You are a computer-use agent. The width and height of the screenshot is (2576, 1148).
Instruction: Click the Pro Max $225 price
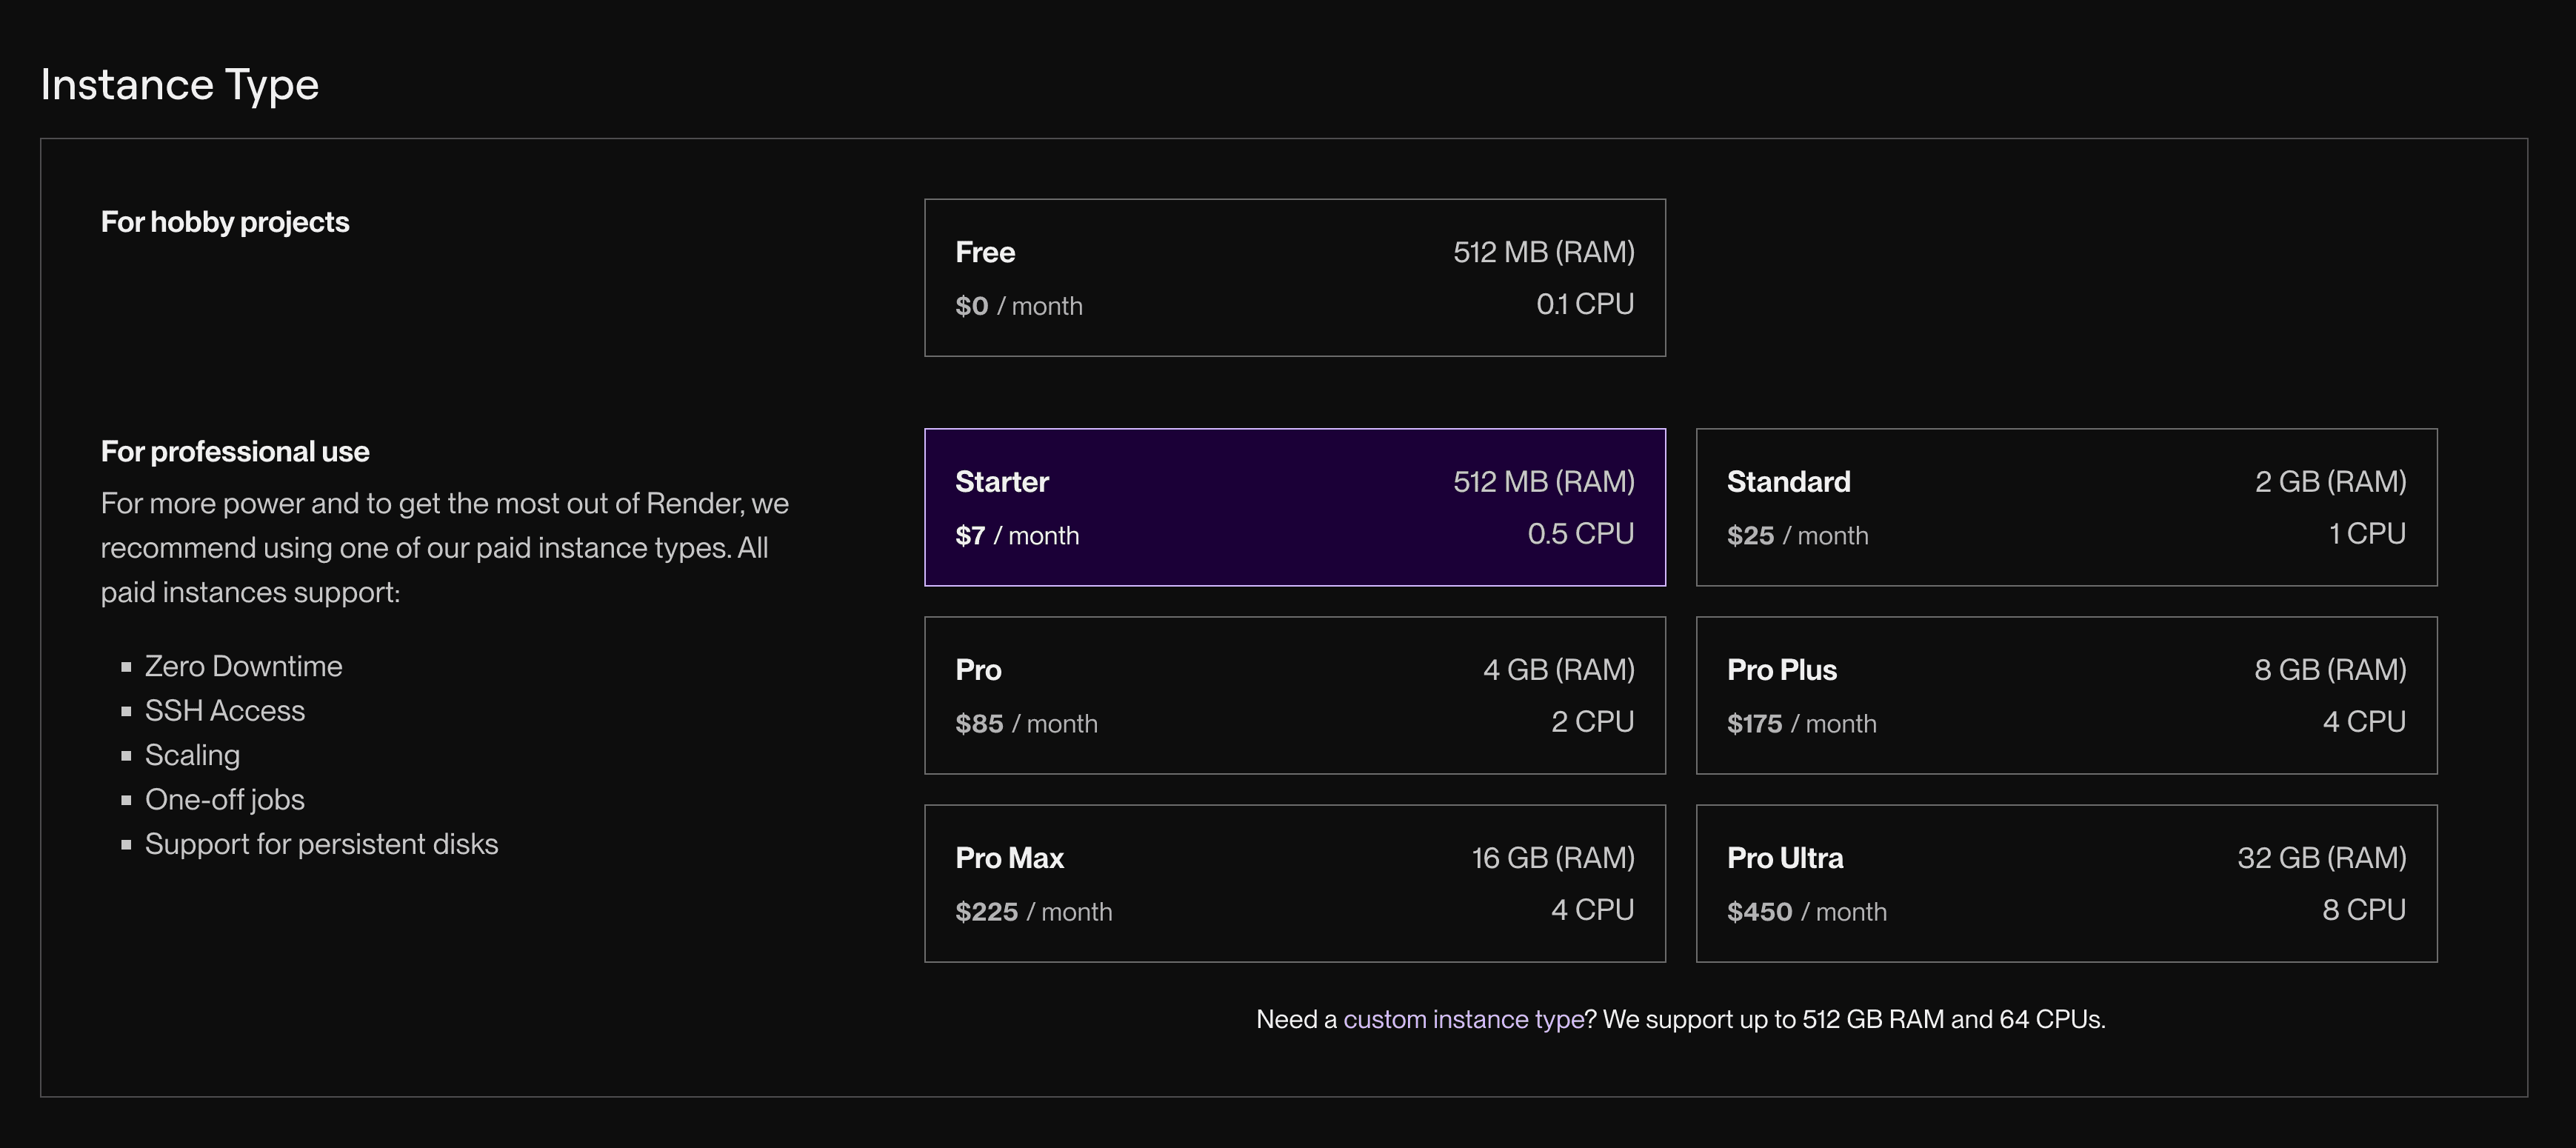pos(986,912)
